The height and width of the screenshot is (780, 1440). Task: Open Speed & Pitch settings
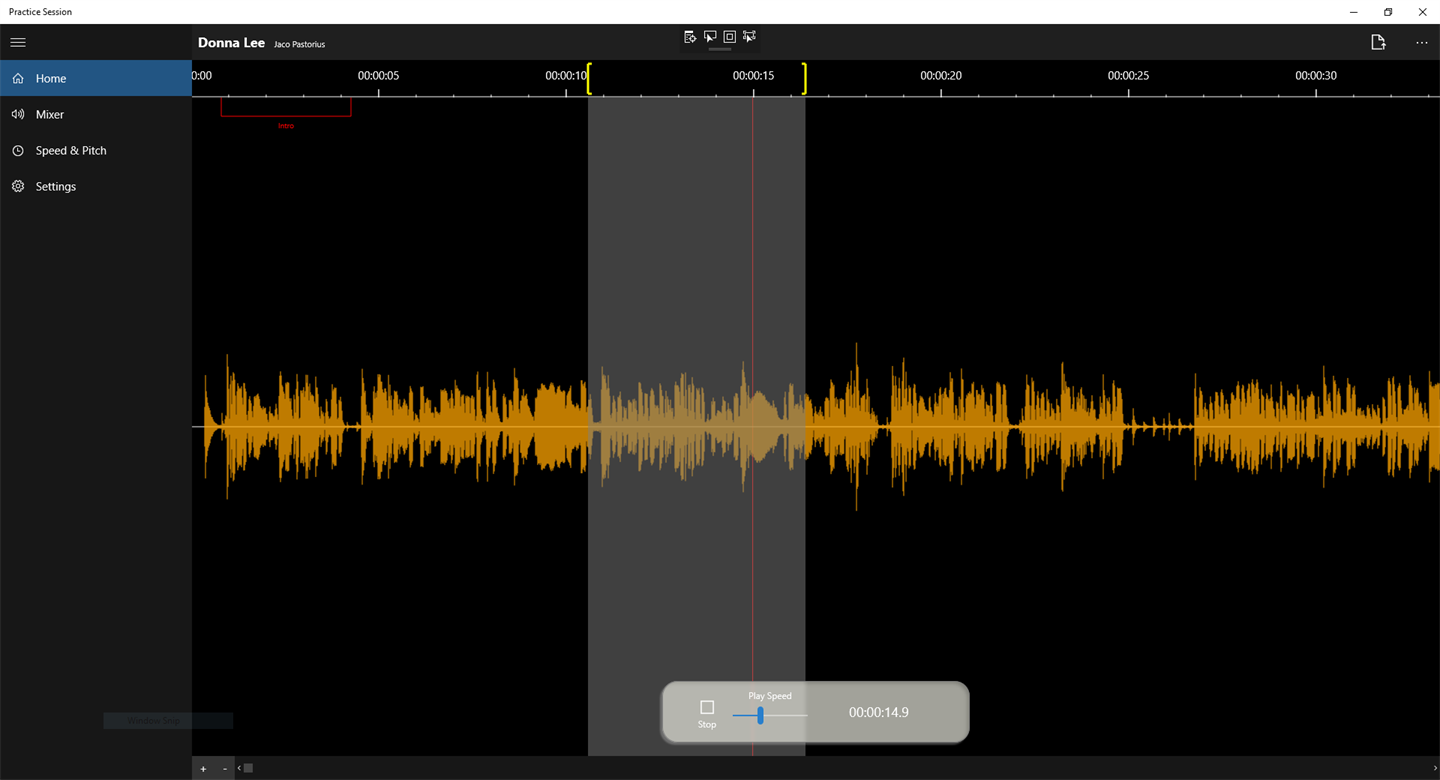point(96,150)
